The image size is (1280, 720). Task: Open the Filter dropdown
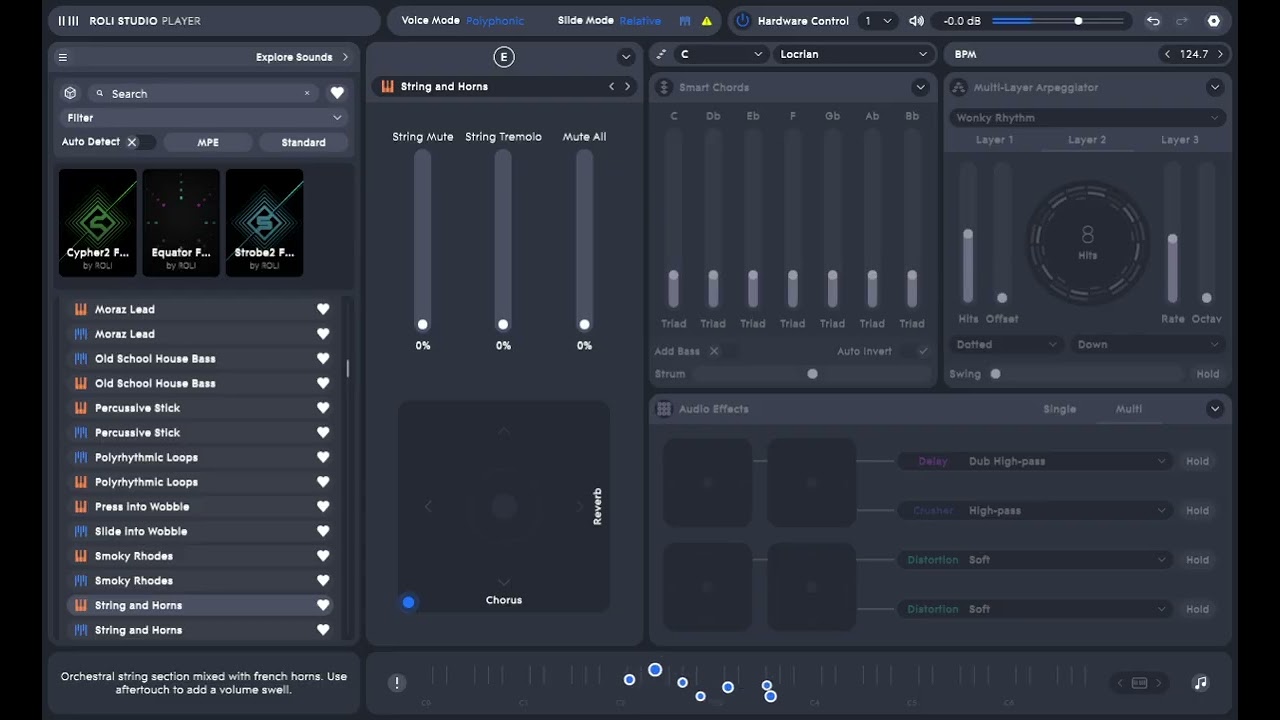pos(204,118)
